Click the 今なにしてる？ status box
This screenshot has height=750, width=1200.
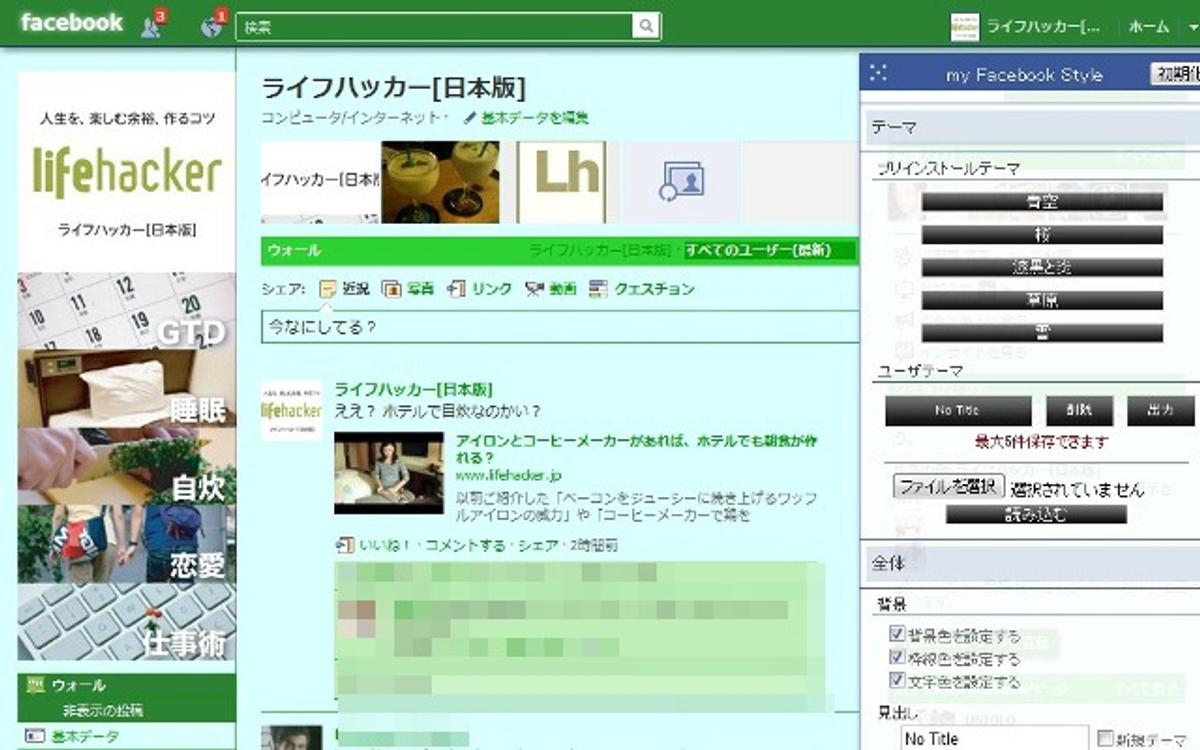(x=560, y=326)
